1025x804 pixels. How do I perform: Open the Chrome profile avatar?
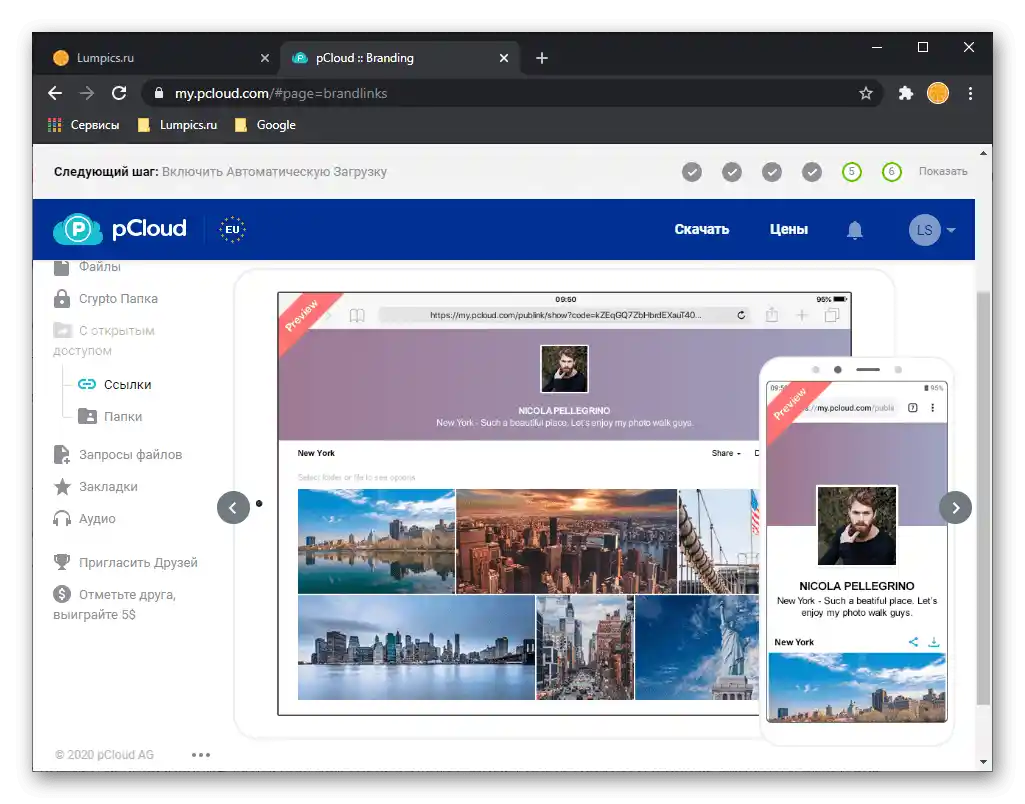(x=938, y=93)
